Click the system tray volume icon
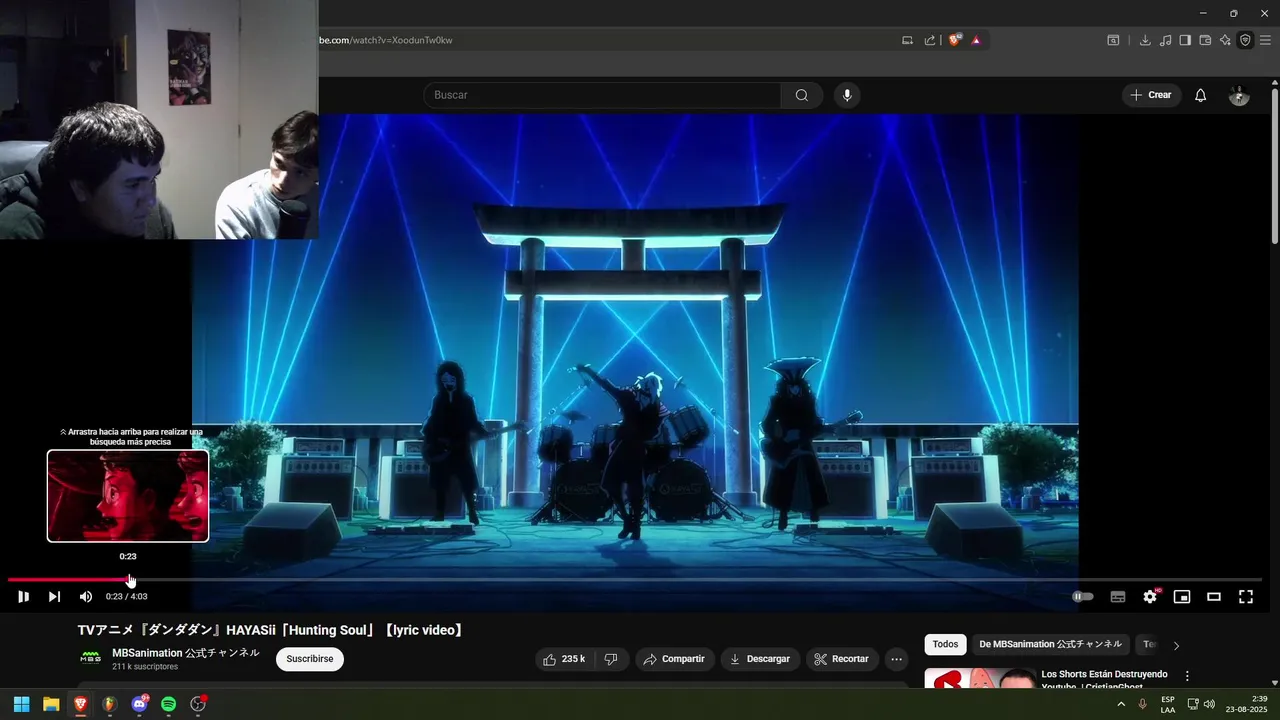Viewport: 1280px width, 720px height. click(1209, 704)
